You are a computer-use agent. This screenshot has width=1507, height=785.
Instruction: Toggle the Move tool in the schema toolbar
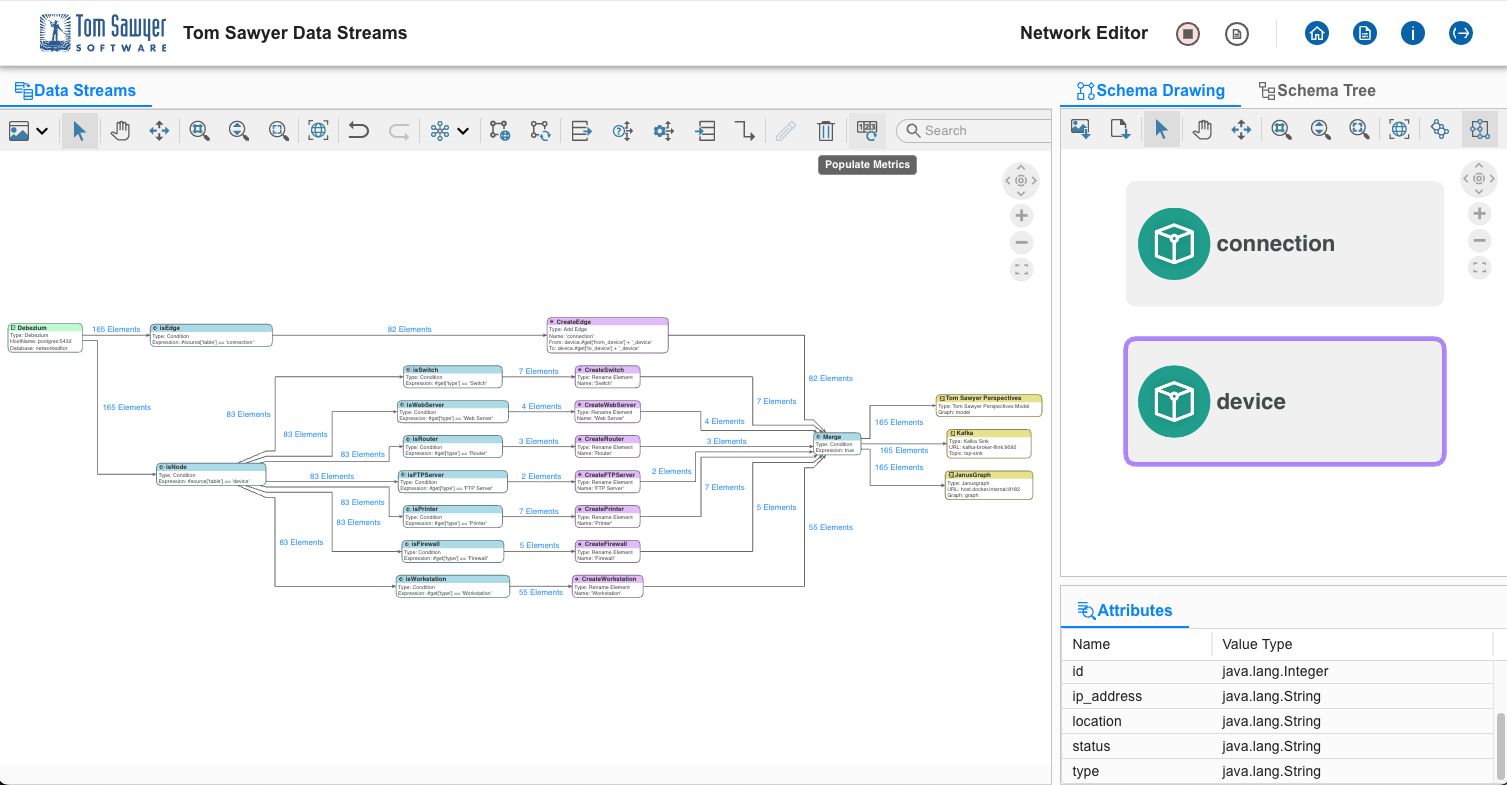click(x=1241, y=129)
